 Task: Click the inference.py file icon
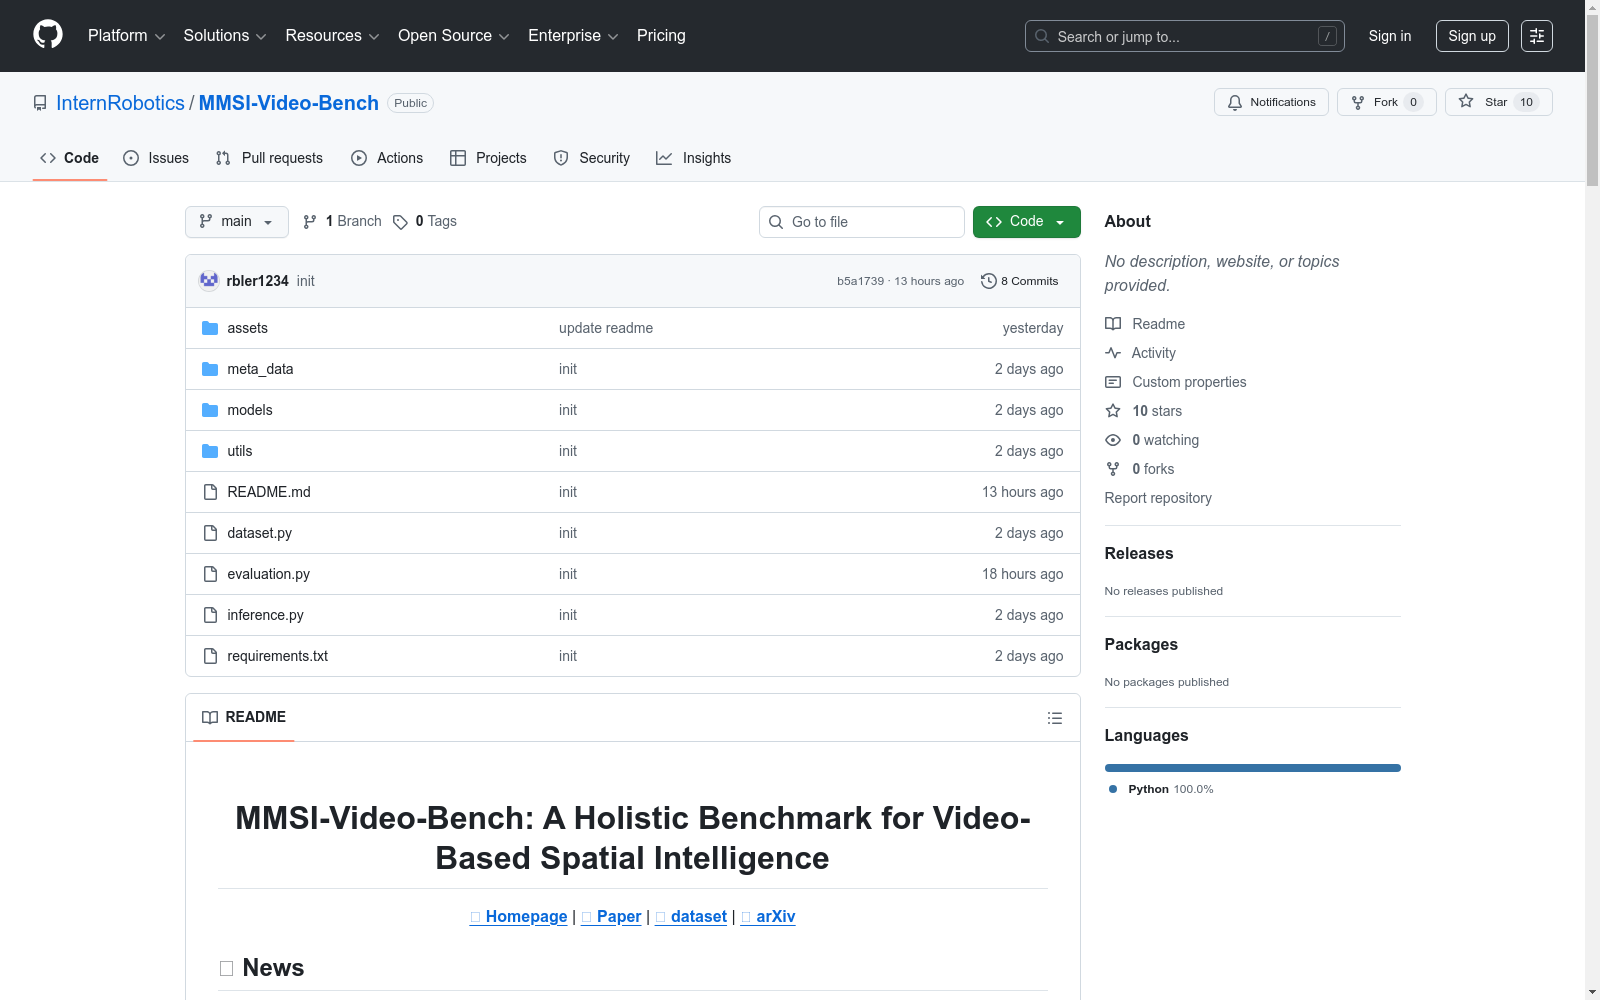click(x=210, y=615)
